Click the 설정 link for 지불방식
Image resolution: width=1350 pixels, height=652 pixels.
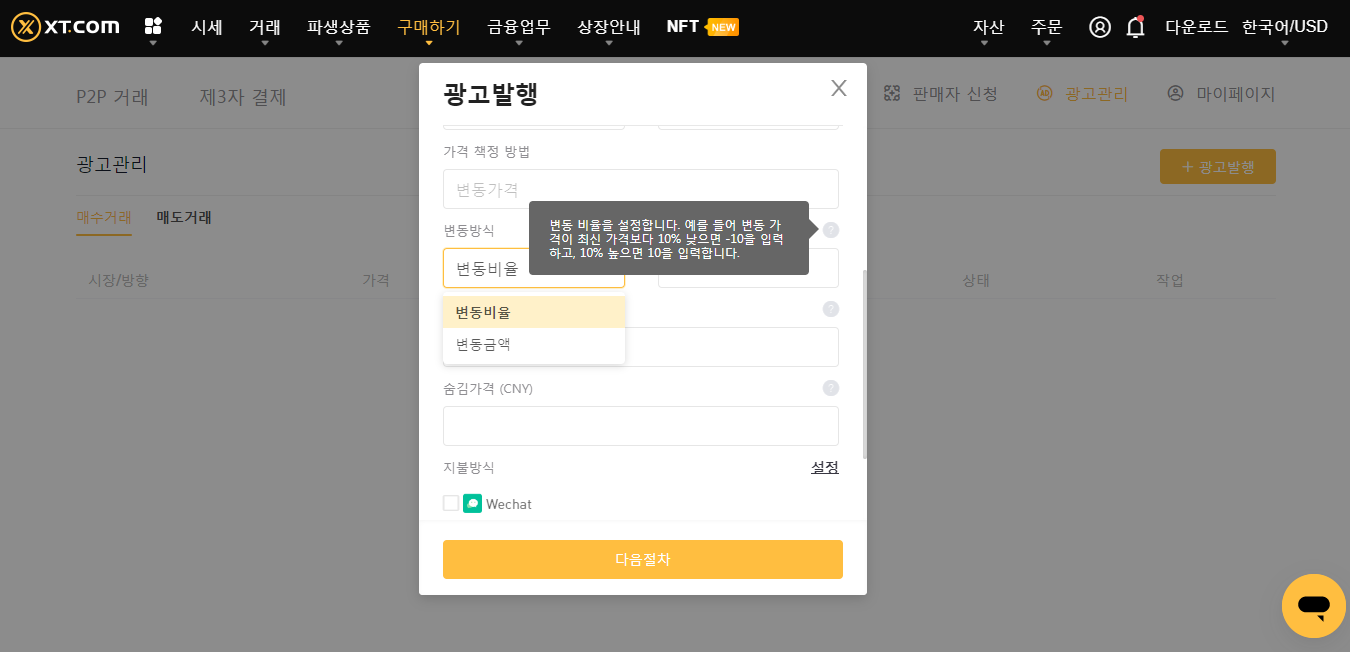pyautogui.click(x=825, y=467)
